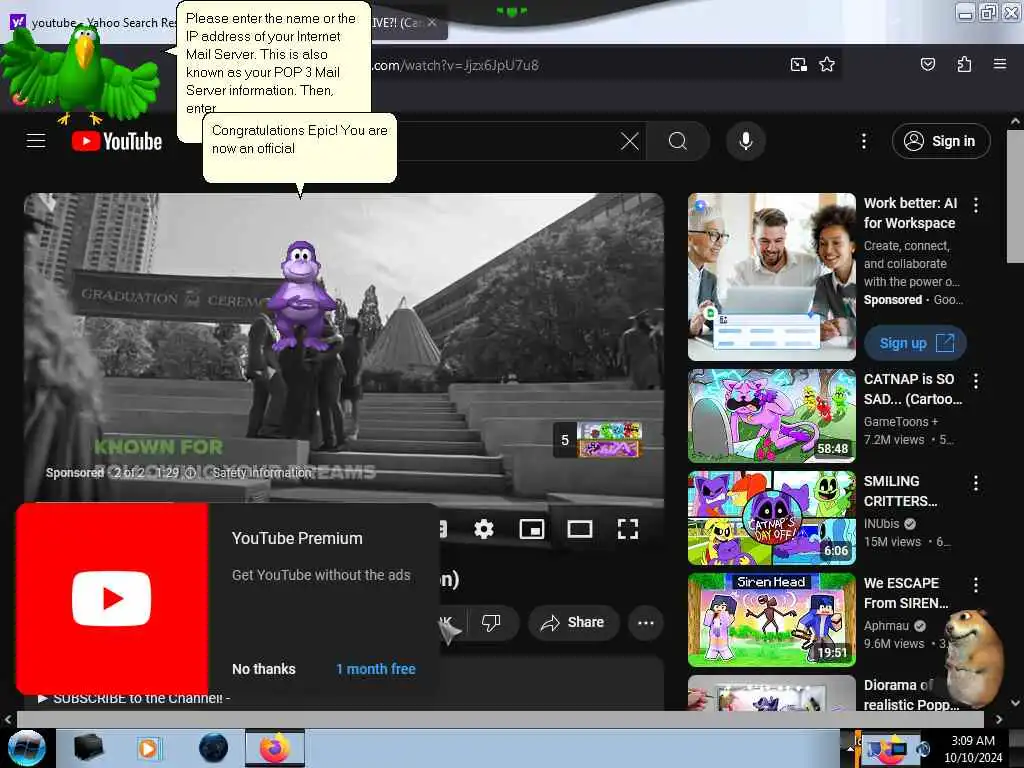Enter fullscreen video mode
1024x768 pixels.
point(628,529)
